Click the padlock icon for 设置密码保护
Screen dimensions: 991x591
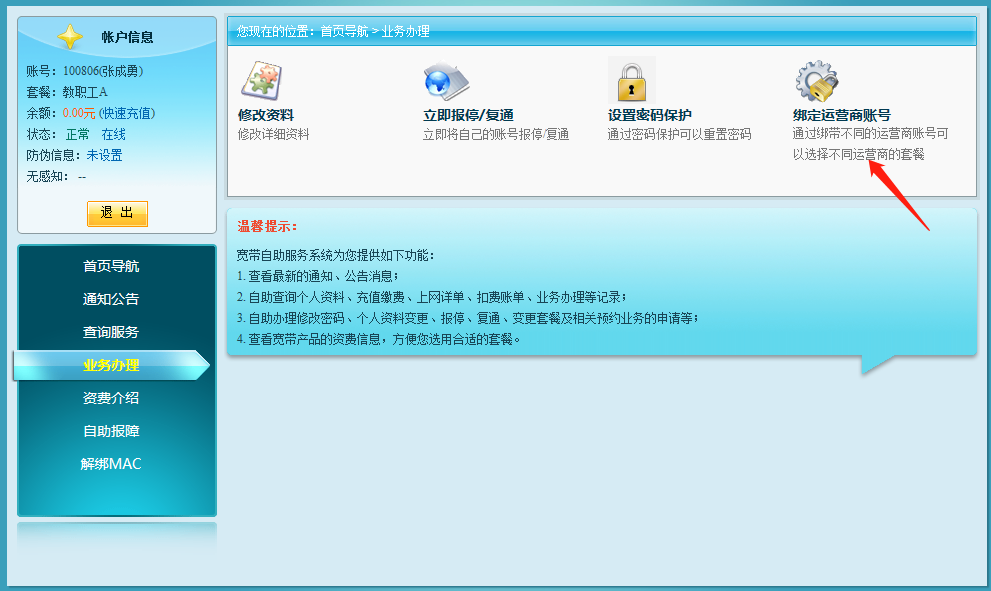point(631,80)
